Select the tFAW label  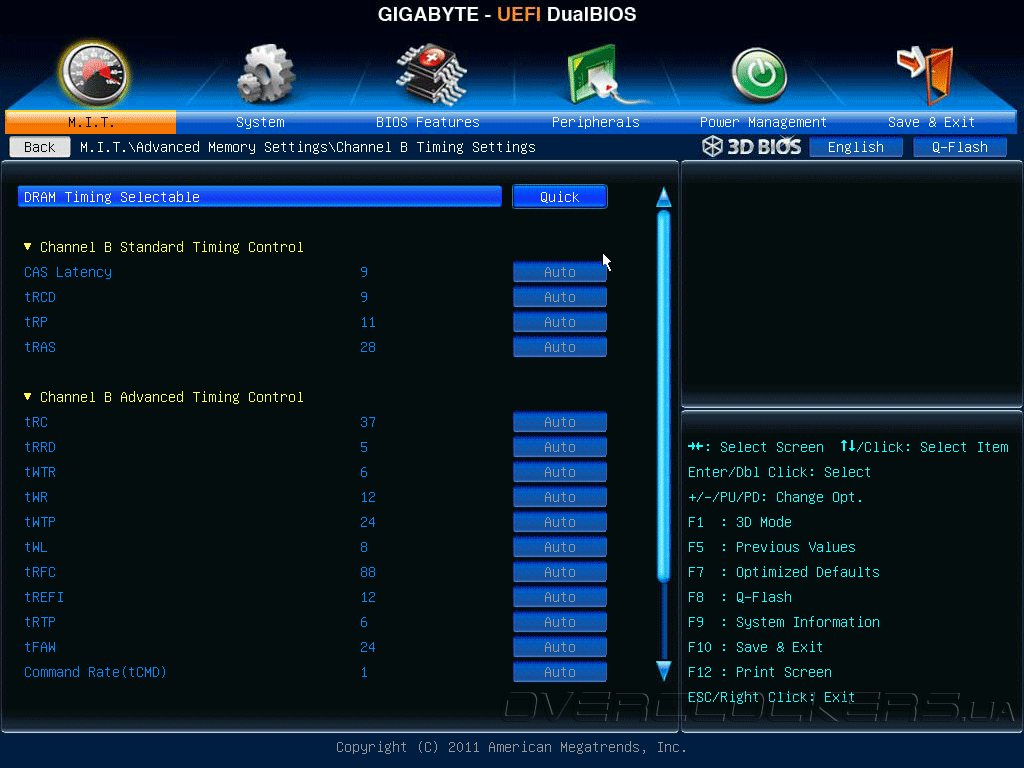(x=40, y=647)
